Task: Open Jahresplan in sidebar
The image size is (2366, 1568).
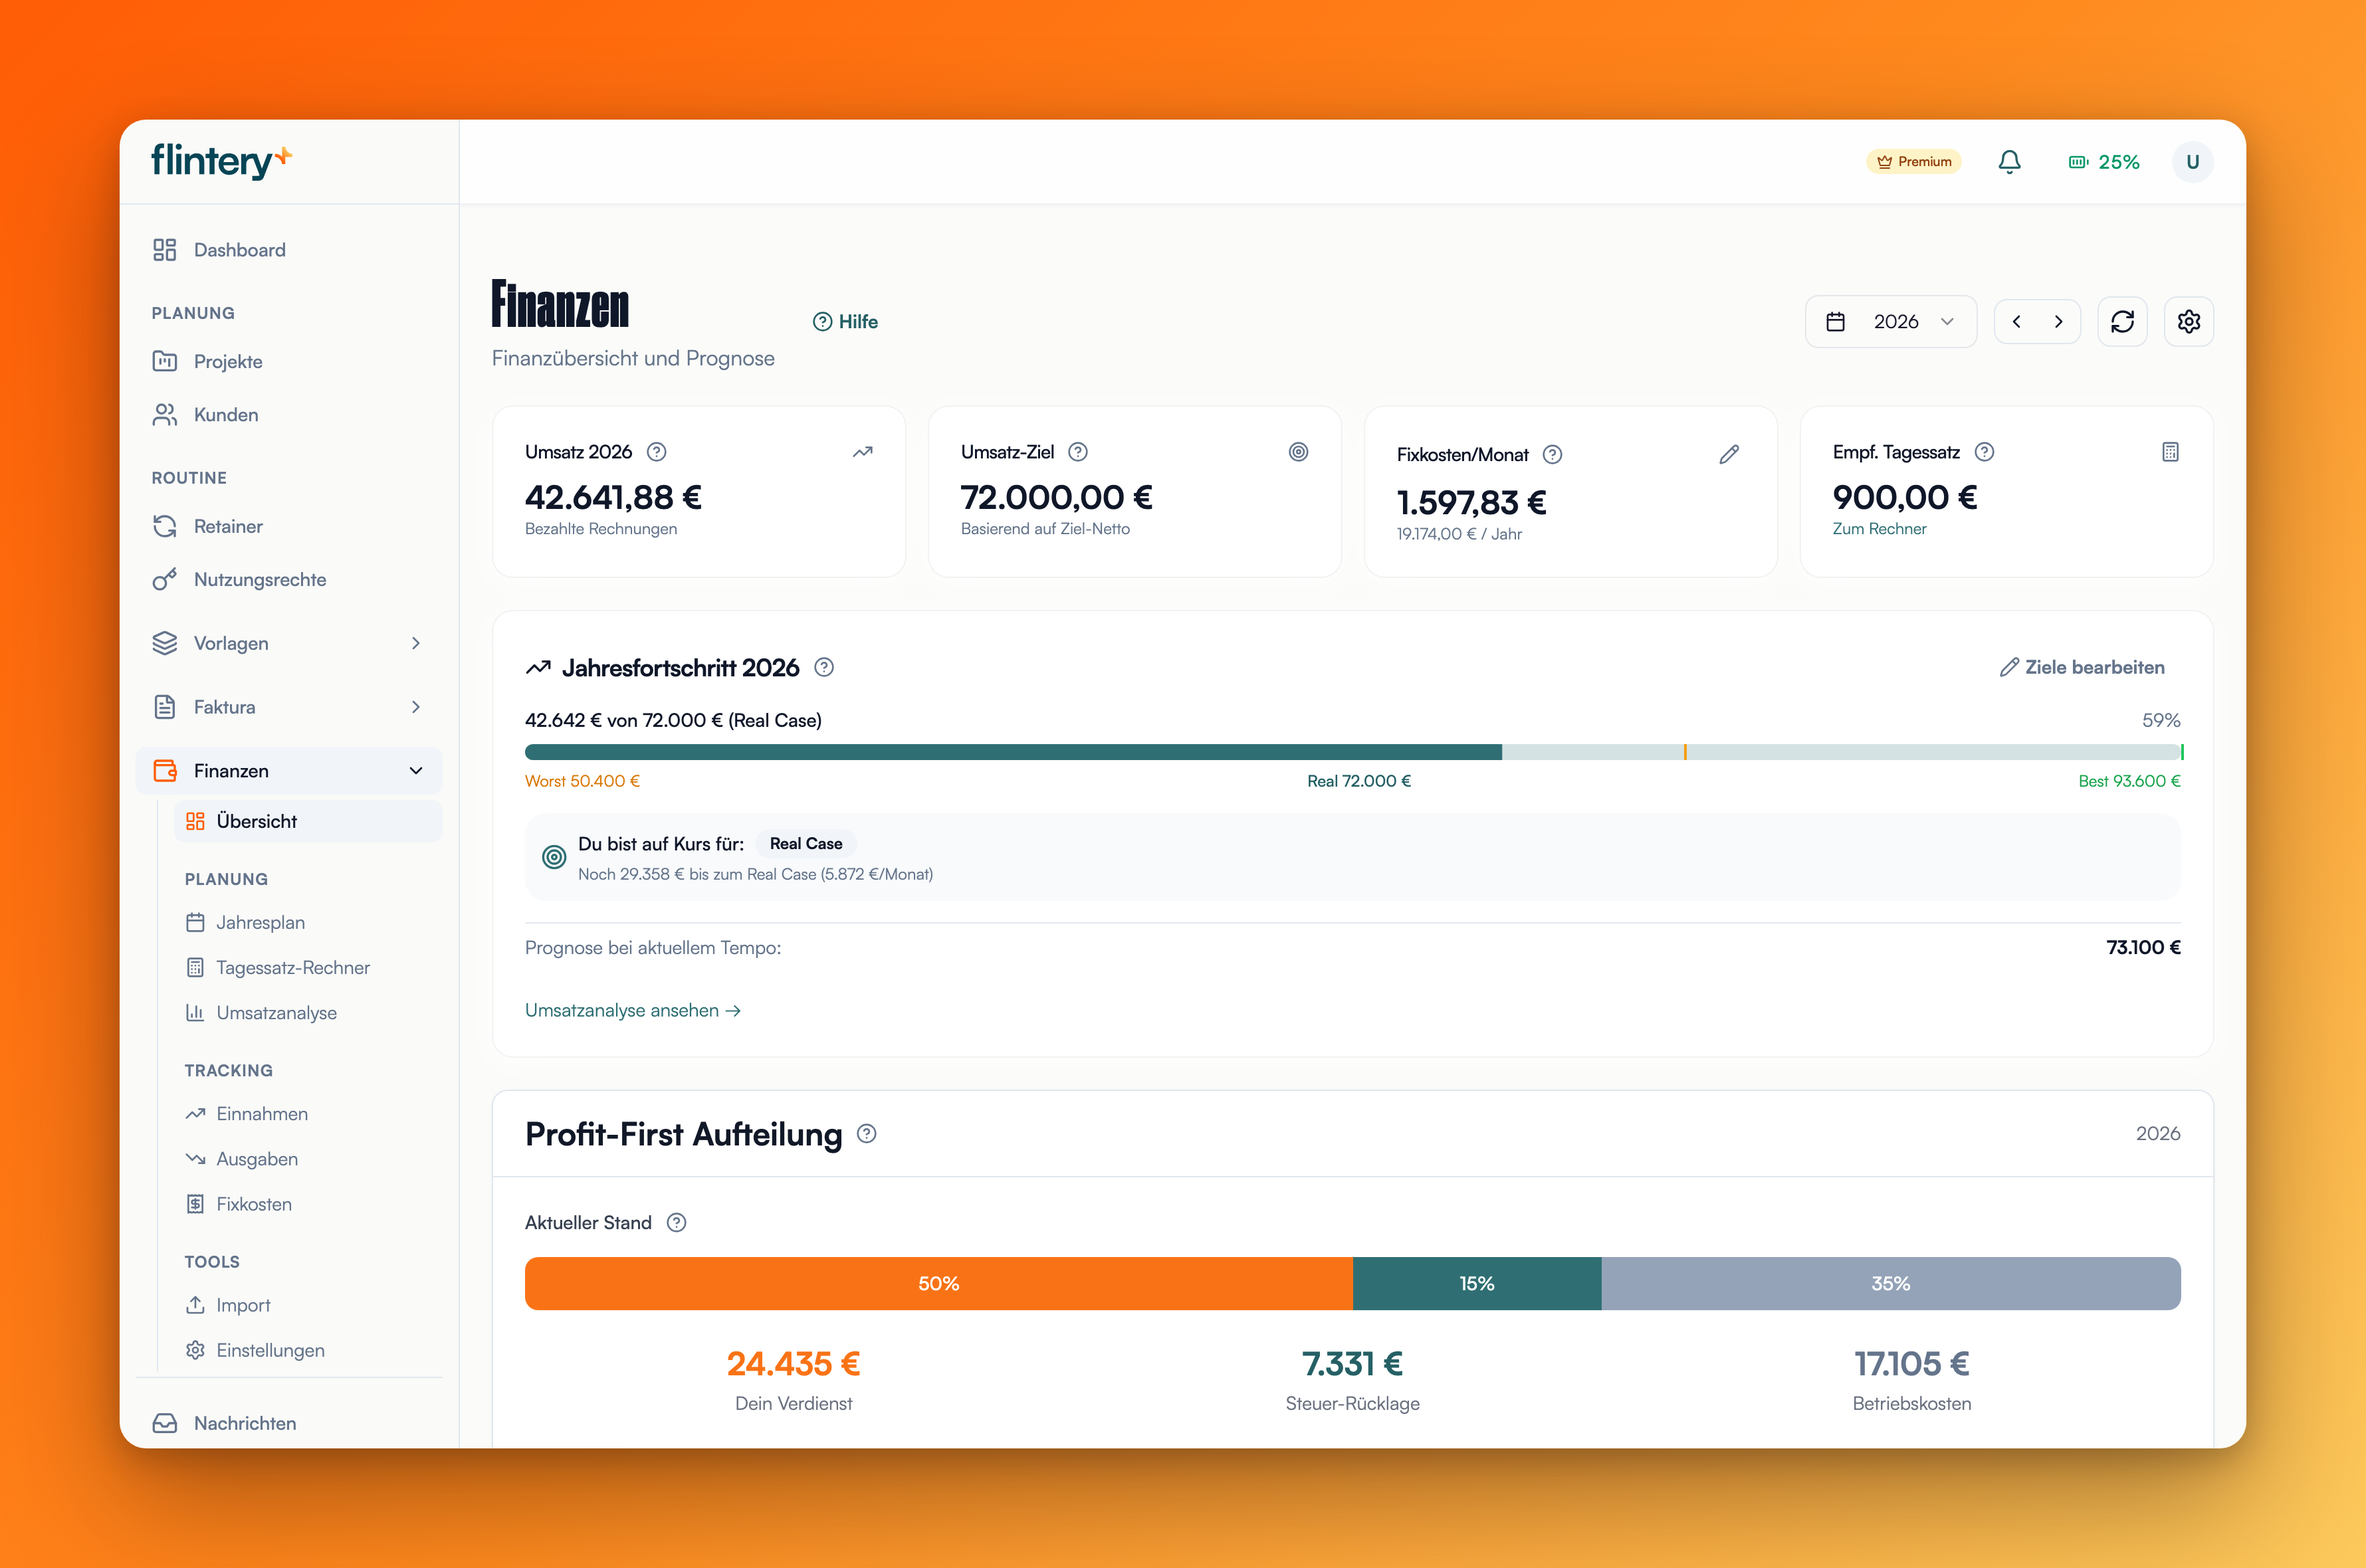Action: (260, 922)
